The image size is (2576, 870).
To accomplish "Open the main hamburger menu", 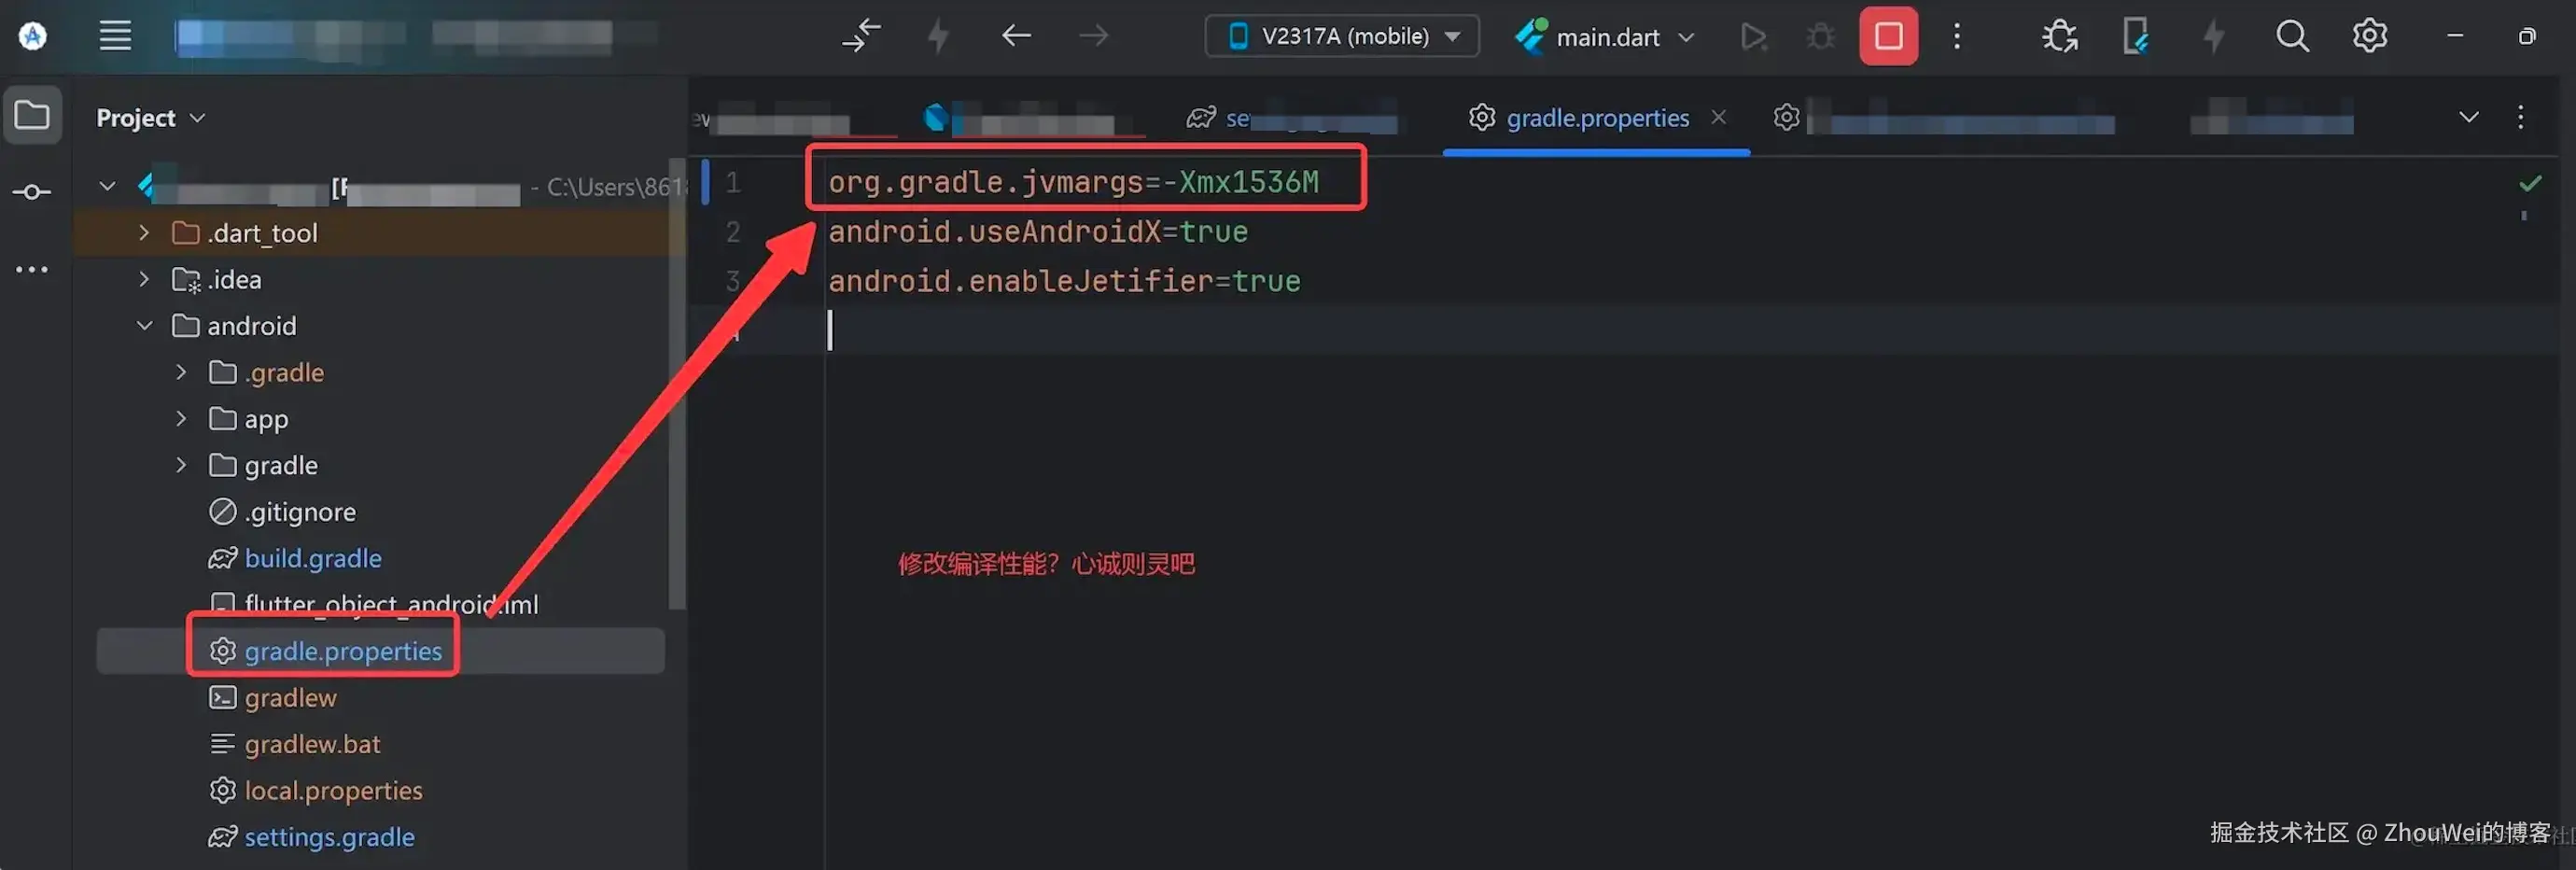I will click(115, 36).
